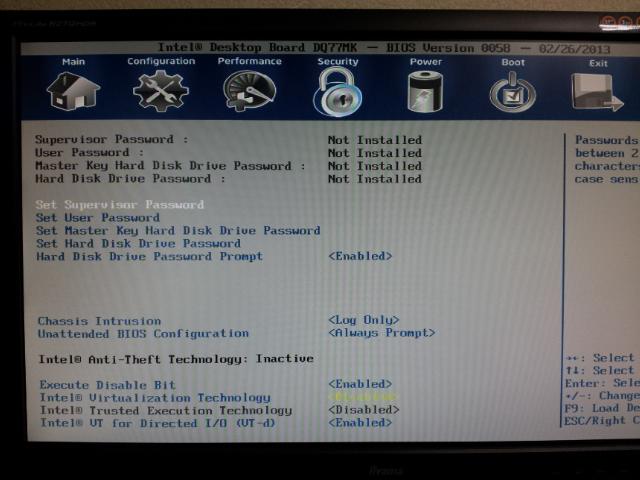Click the F9 Load Defaults hint
The width and height of the screenshot is (640, 480).
point(602,408)
